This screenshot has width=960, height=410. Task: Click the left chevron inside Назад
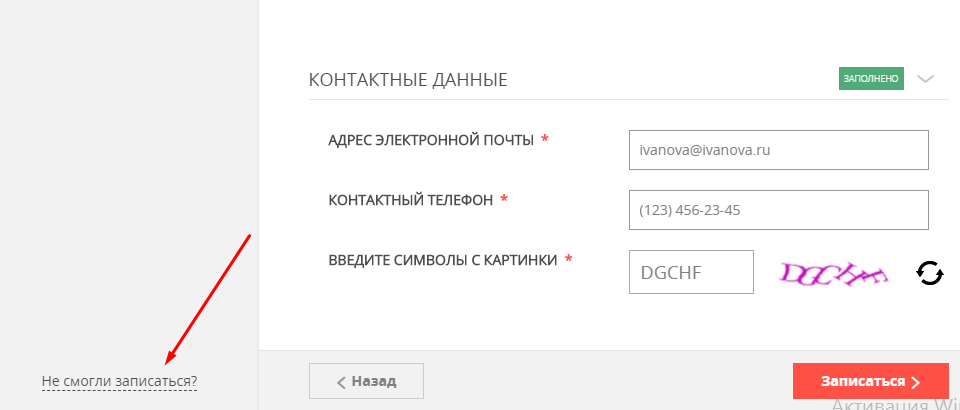click(x=341, y=382)
